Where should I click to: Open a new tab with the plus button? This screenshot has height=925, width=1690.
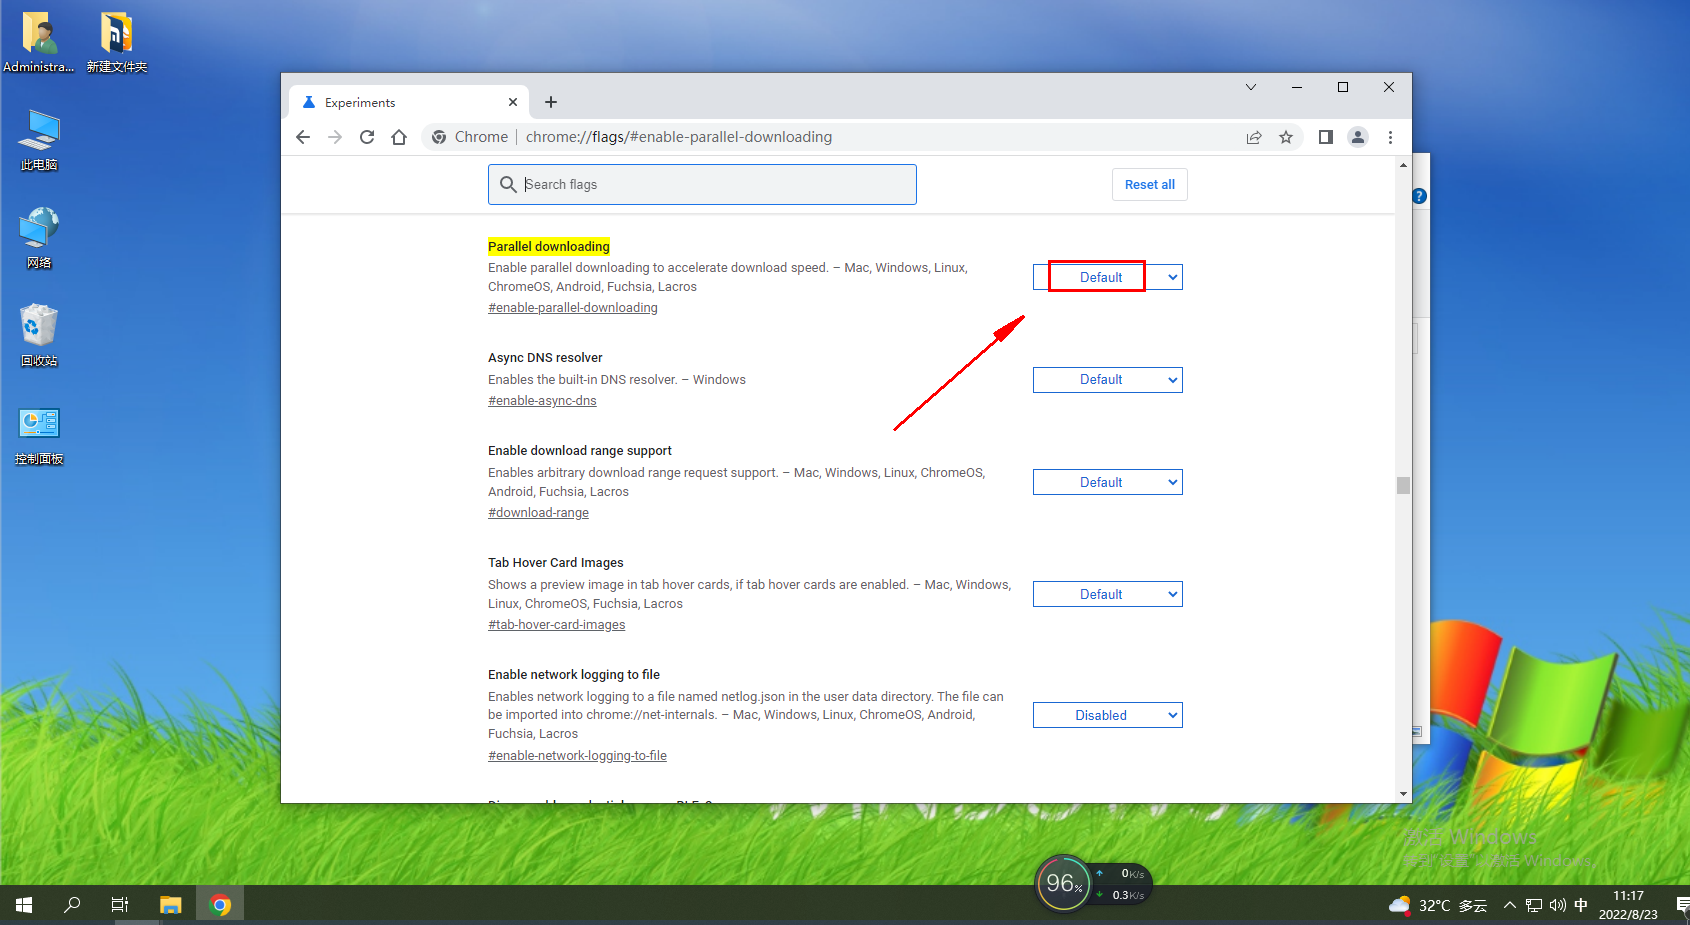coord(551,102)
